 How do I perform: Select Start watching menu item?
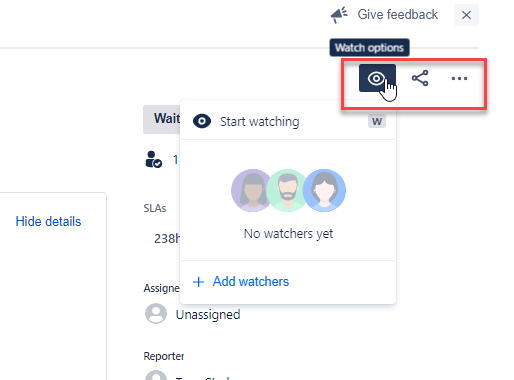(x=288, y=121)
